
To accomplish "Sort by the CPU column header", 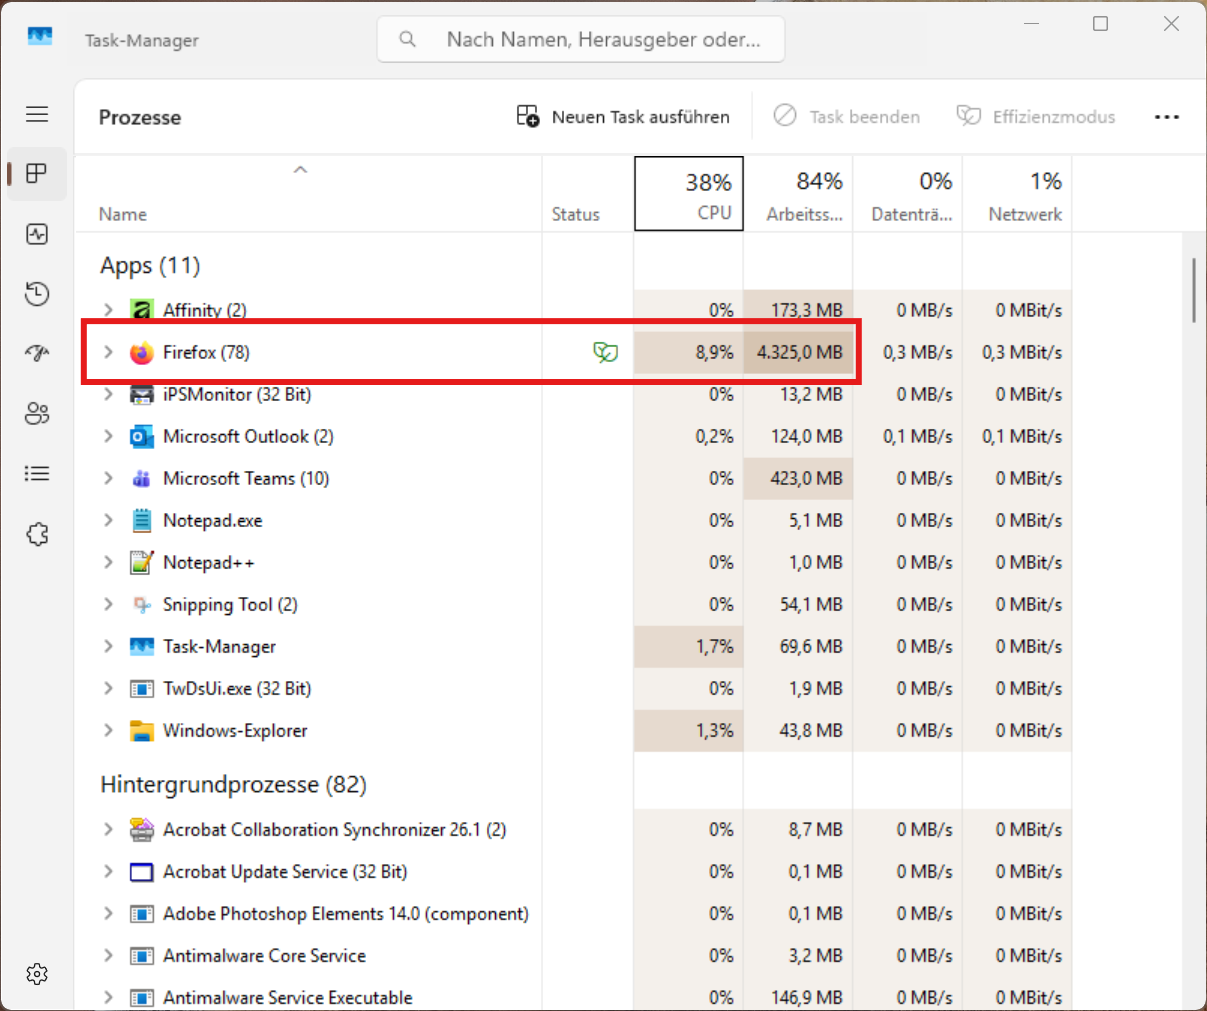I will tap(689, 194).
